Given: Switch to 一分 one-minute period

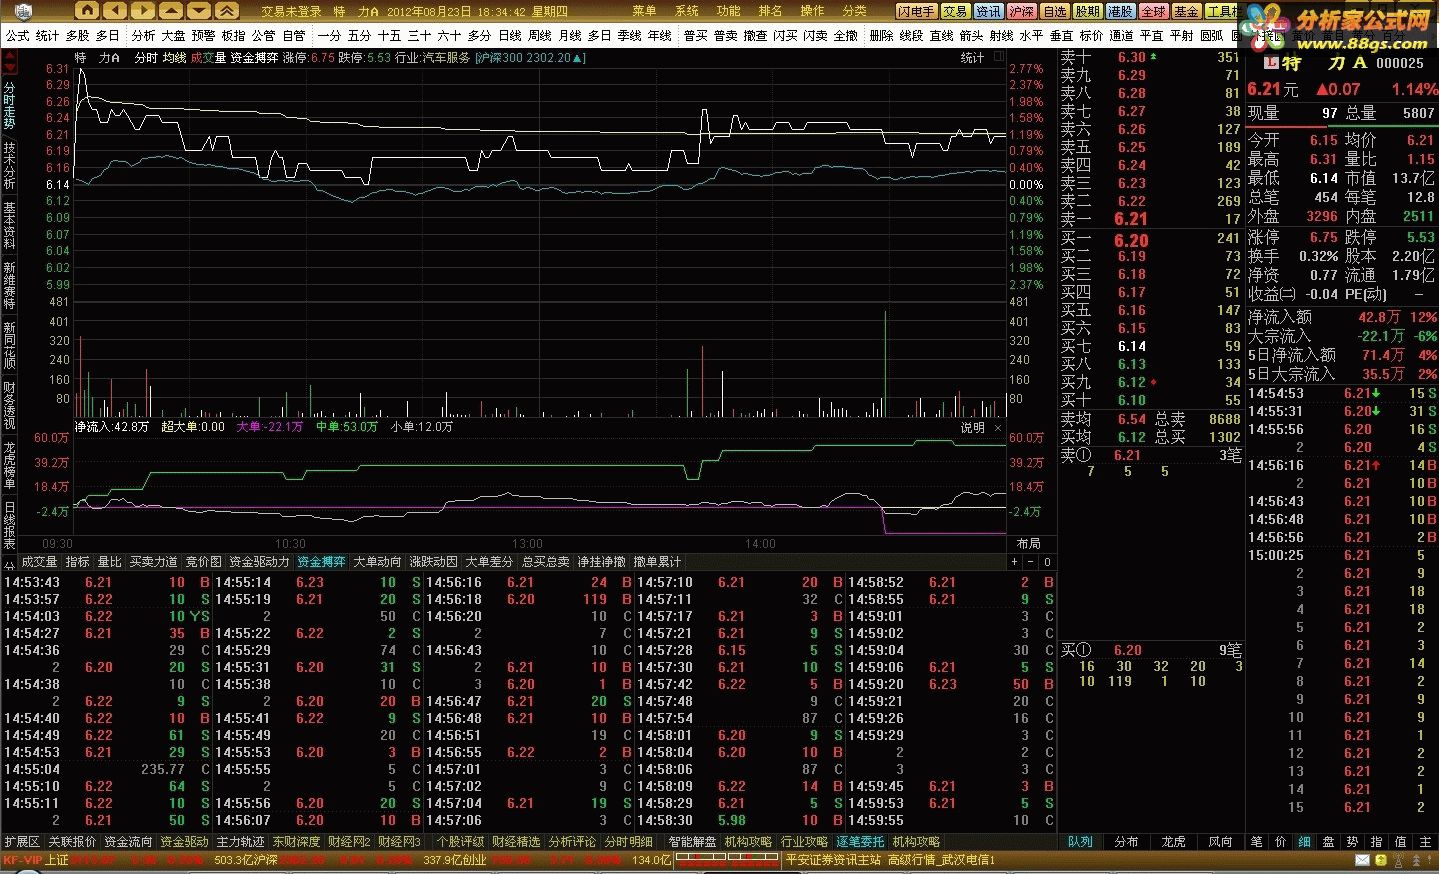Looking at the screenshot, I should (x=330, y=35).
